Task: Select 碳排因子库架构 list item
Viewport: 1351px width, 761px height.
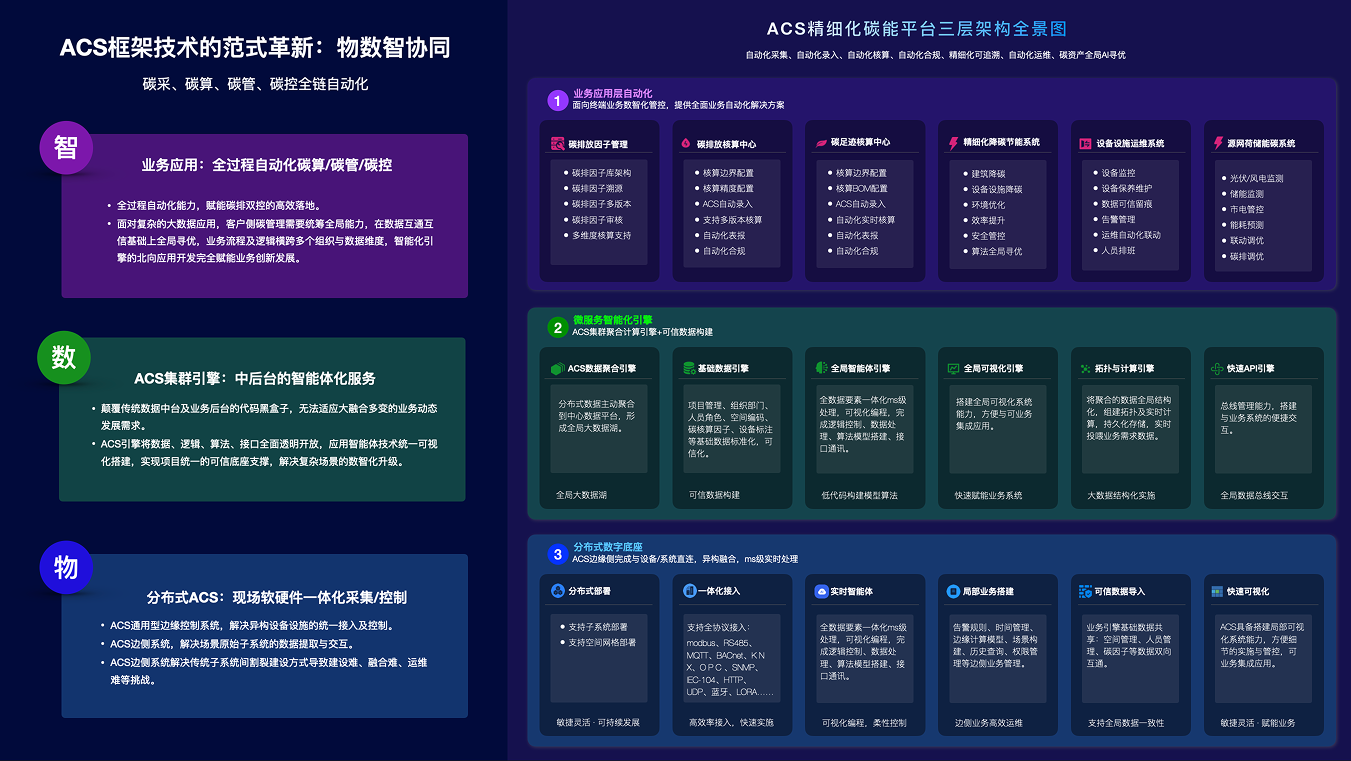Action: point(601,172)
